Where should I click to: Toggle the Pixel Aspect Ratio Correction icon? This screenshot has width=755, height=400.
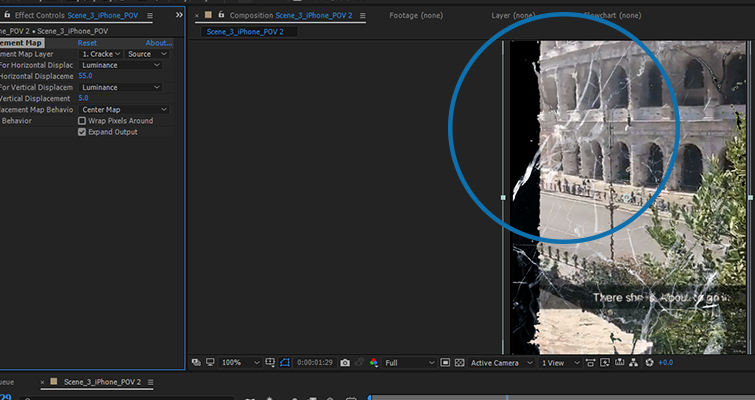point(590,362)
